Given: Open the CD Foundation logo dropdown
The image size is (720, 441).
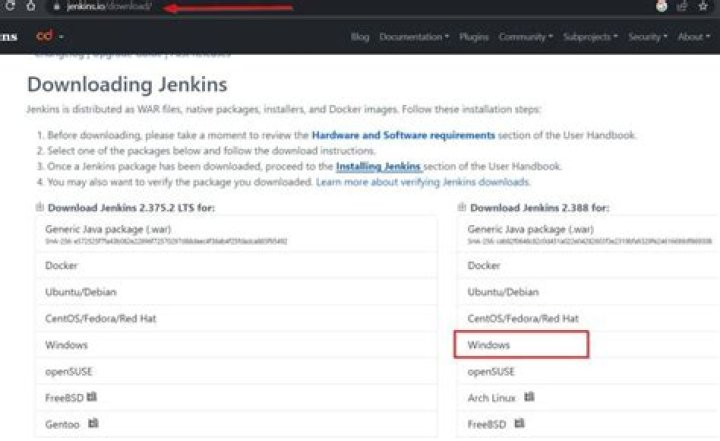Looking at the screenshot, I should pyautogui.click(x=50, y=36).
